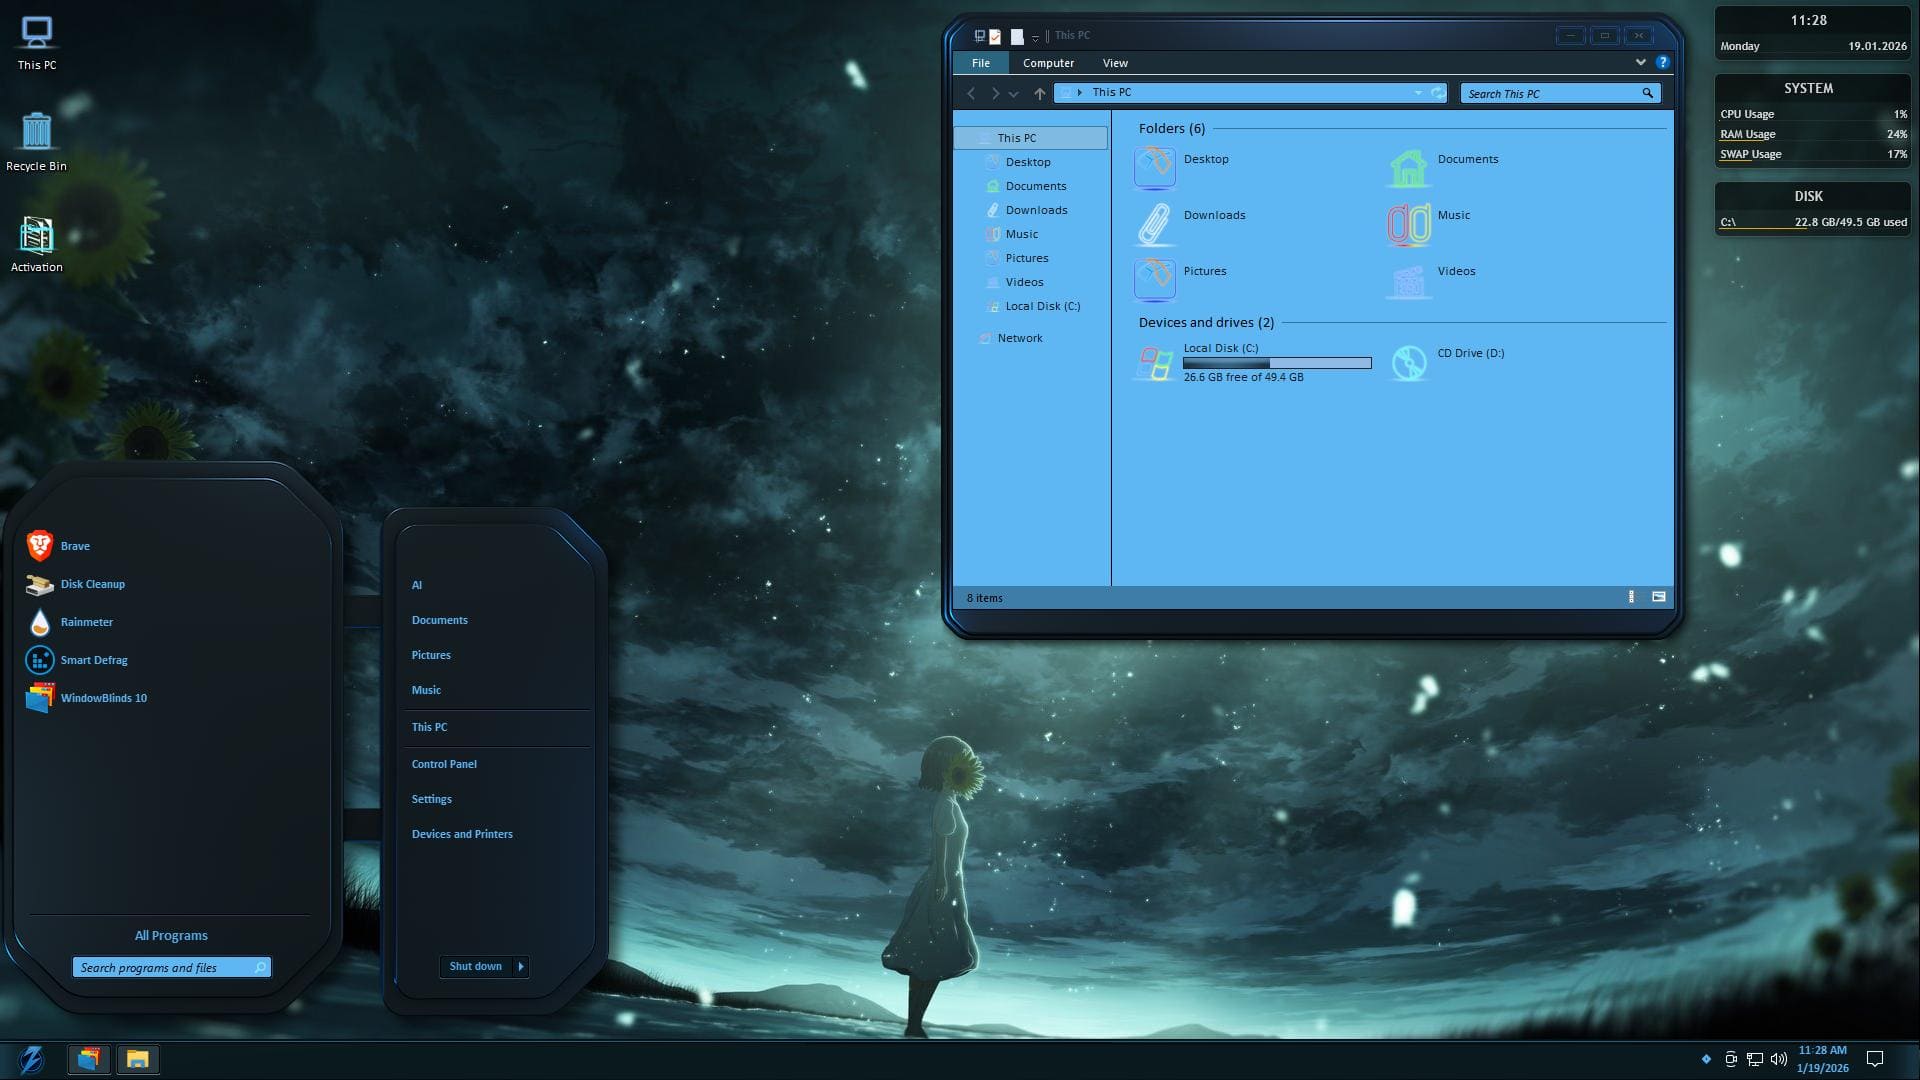
Task: Switch to large icons view in status bar
Action: pos(1659,597)
